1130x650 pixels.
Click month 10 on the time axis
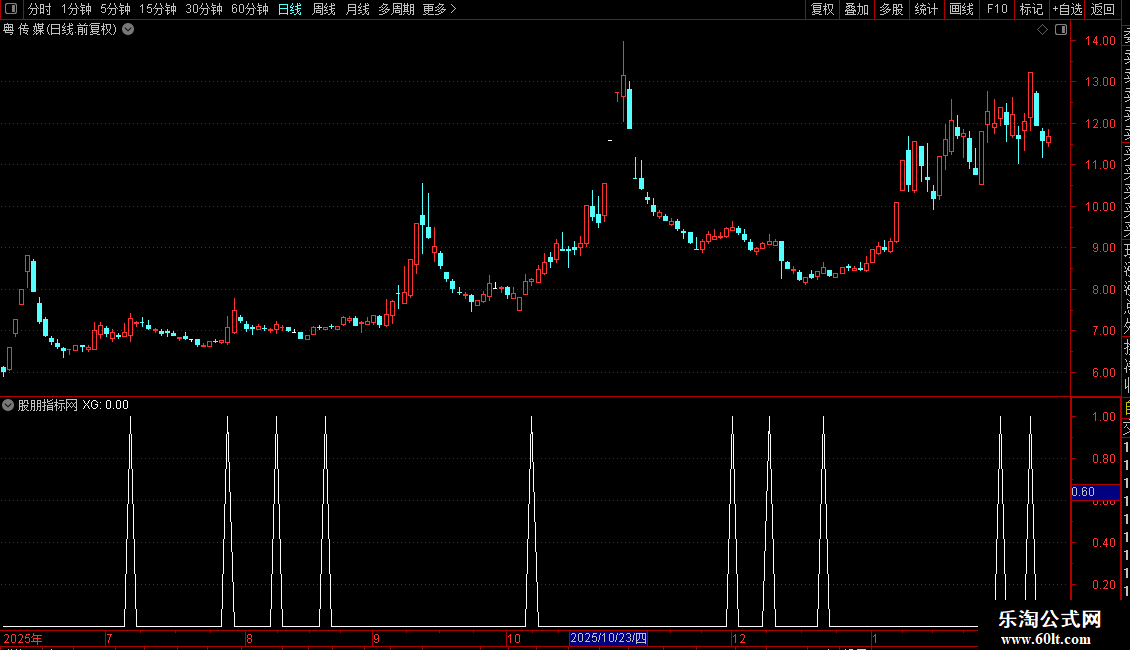point(514,638)
